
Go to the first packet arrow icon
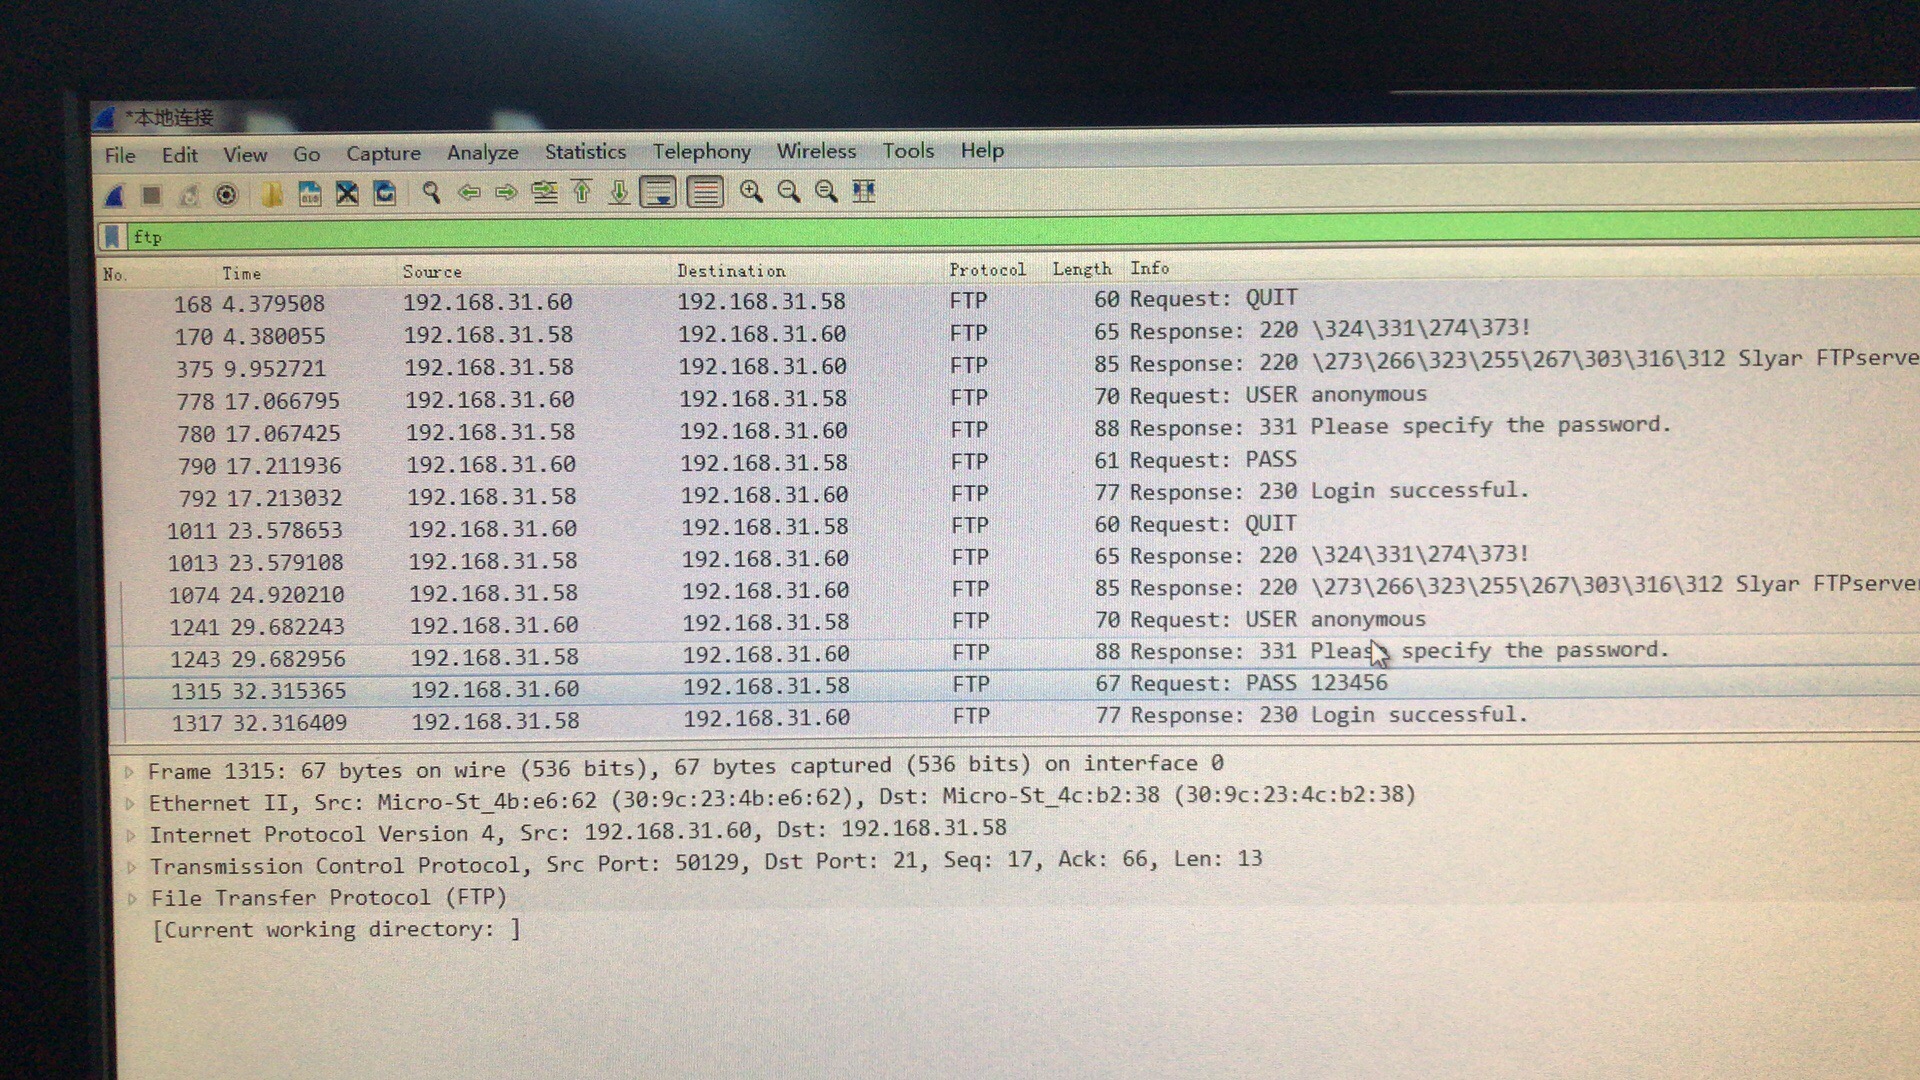click(x=582, y=192)
